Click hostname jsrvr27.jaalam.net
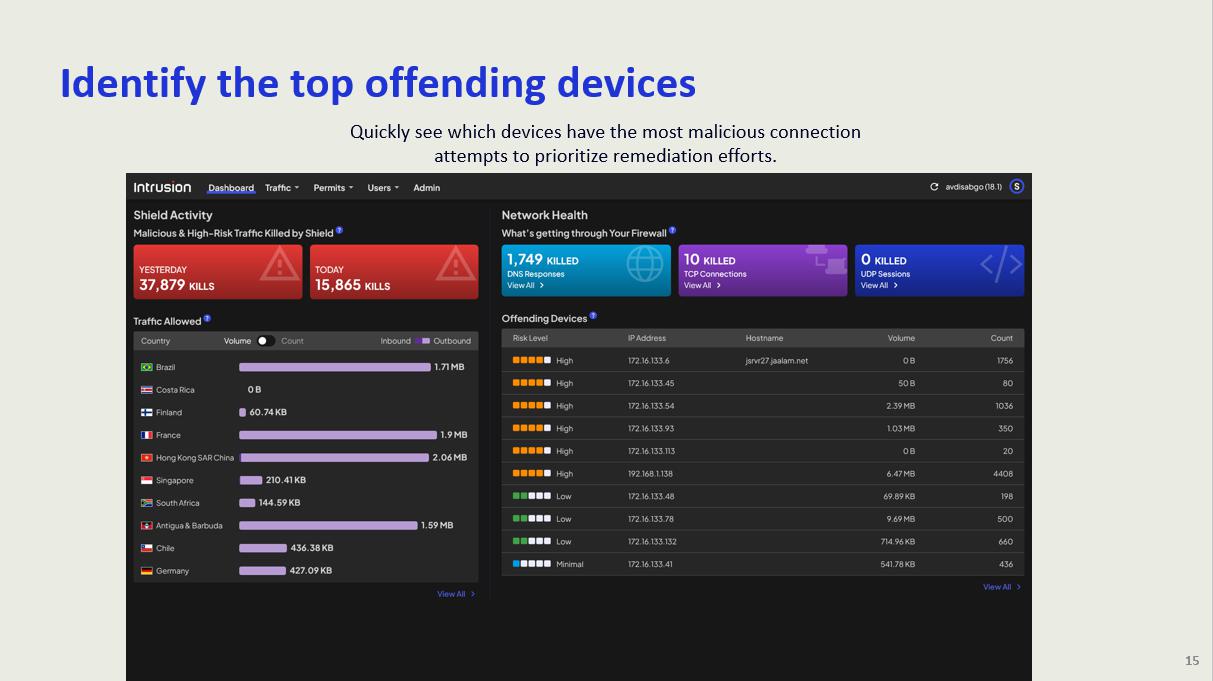 pyautogui.click(x=777, y=361)
